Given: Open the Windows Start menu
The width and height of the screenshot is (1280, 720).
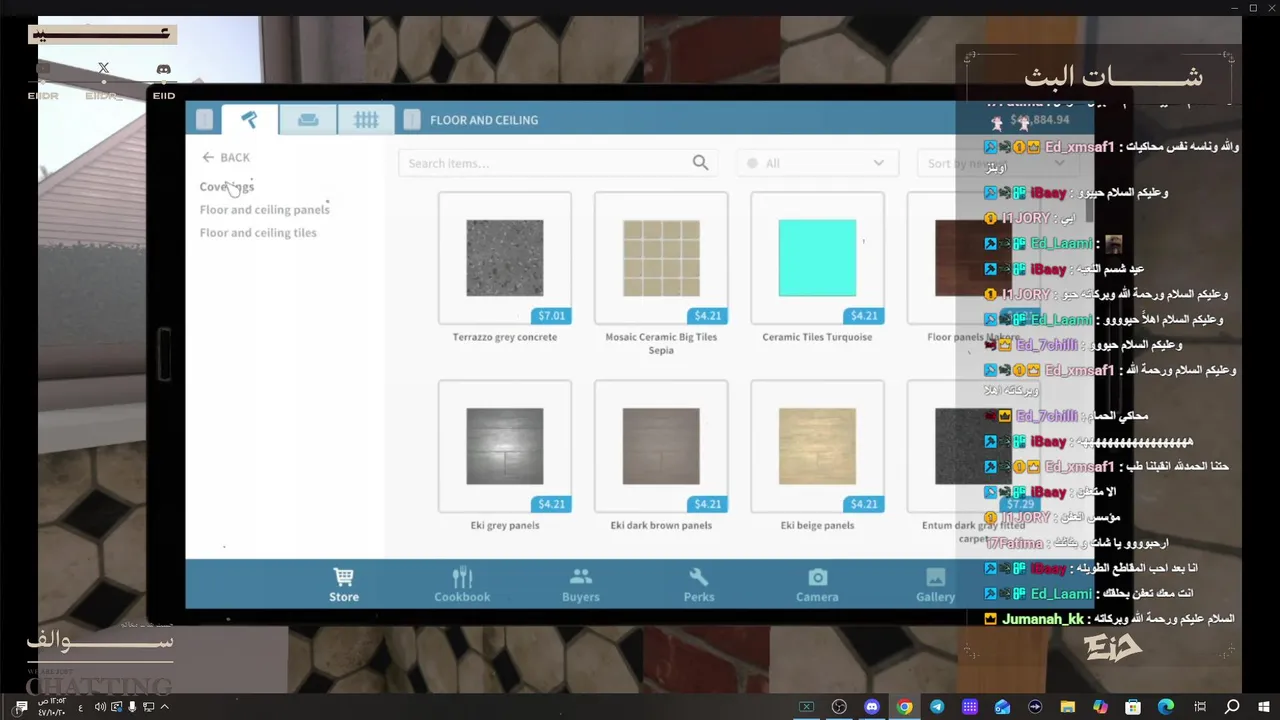Looking at the screenshot, I should [1264, 707].
